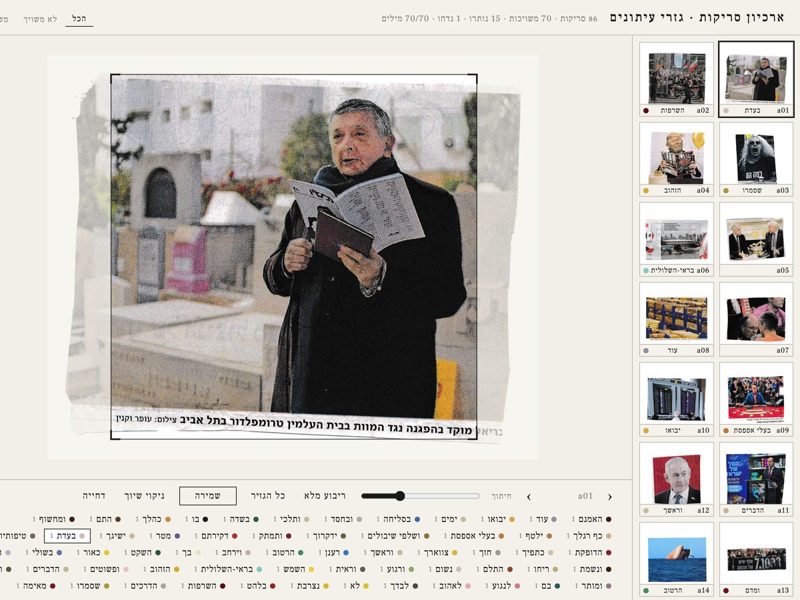Click the כהלך word chip
Viewport: 800px width, 600px height.
point(154,519)
